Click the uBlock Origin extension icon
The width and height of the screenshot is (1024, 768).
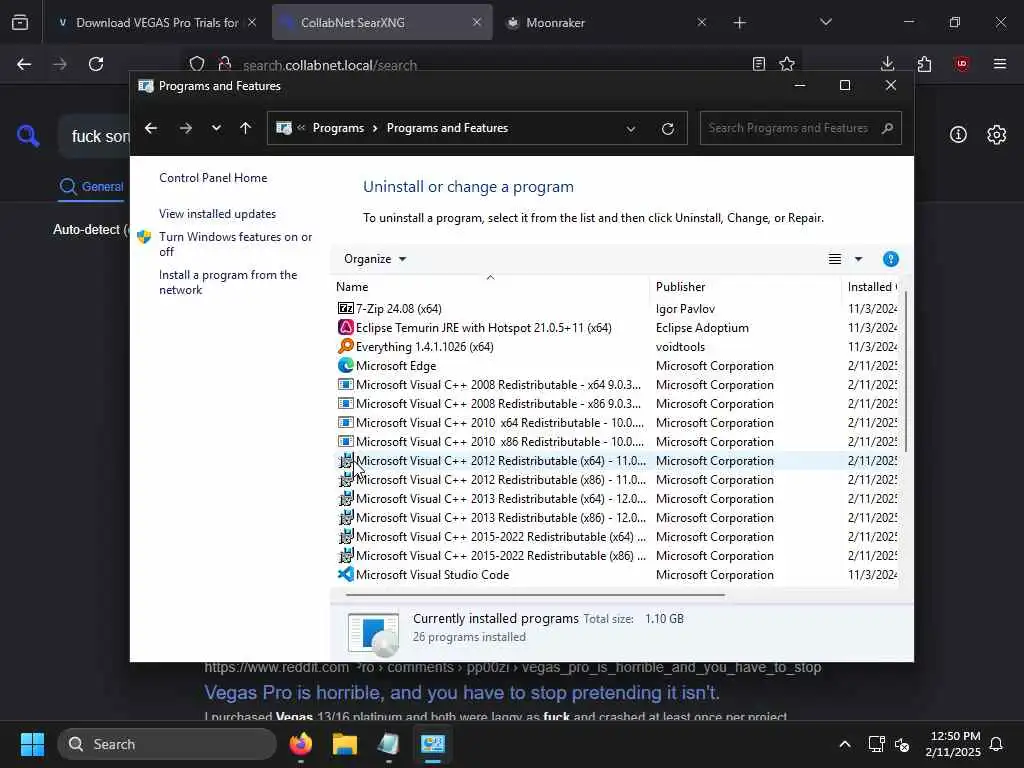[961, 64]
